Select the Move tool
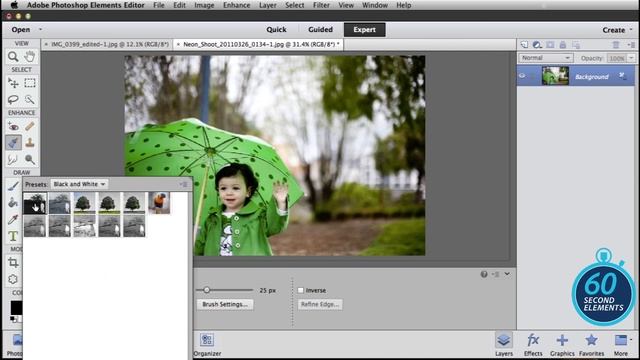This screenshot has width=640, height=360. (13, 83)
